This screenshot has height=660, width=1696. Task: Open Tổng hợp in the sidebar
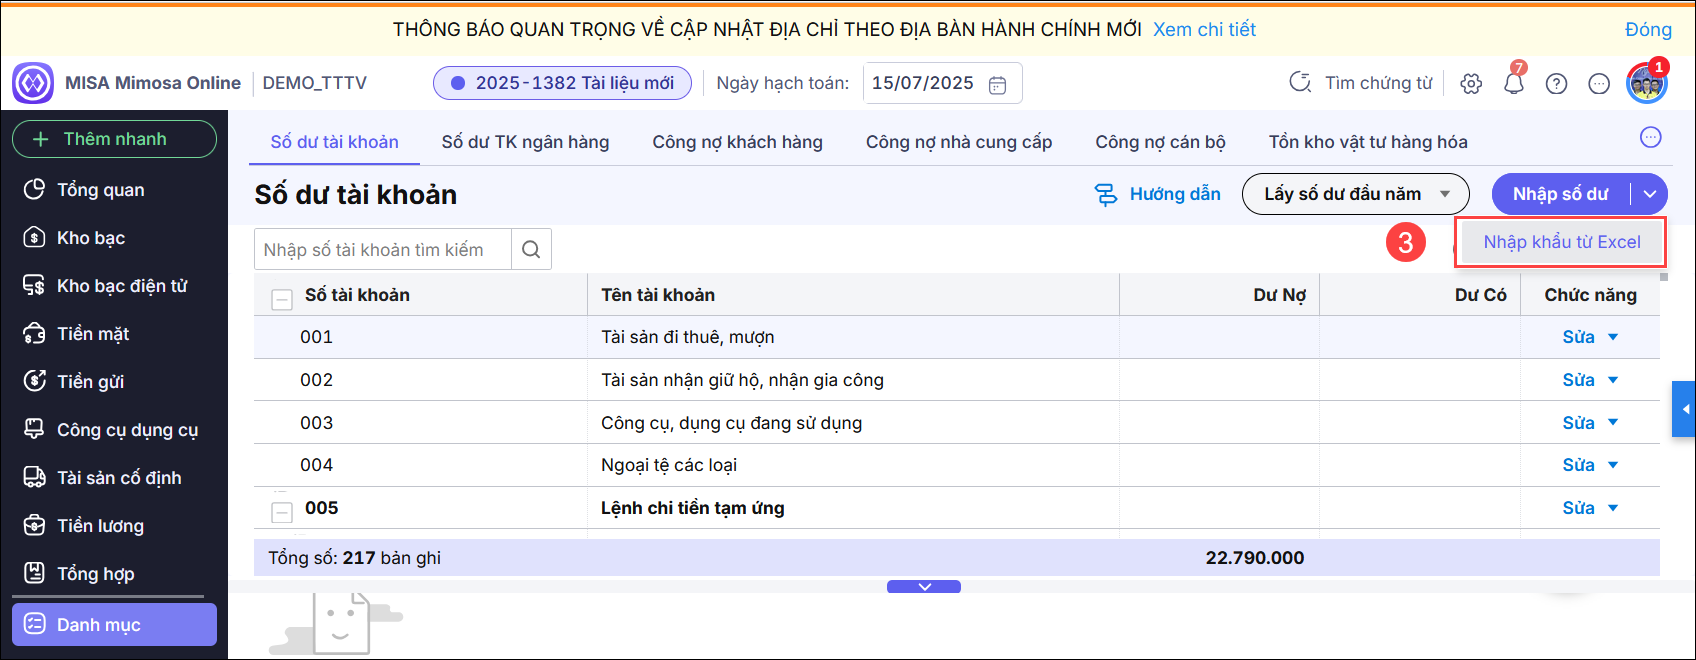point(114,574)
